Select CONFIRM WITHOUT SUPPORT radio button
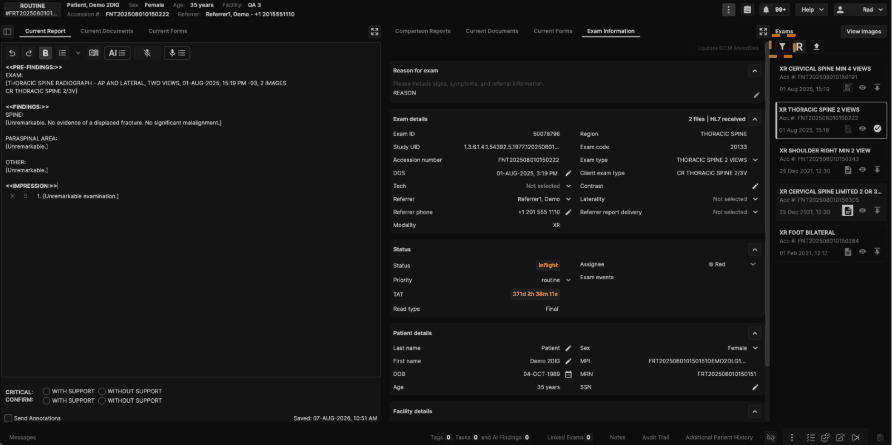Screen dimensions: 892x445 coord(102,401)
